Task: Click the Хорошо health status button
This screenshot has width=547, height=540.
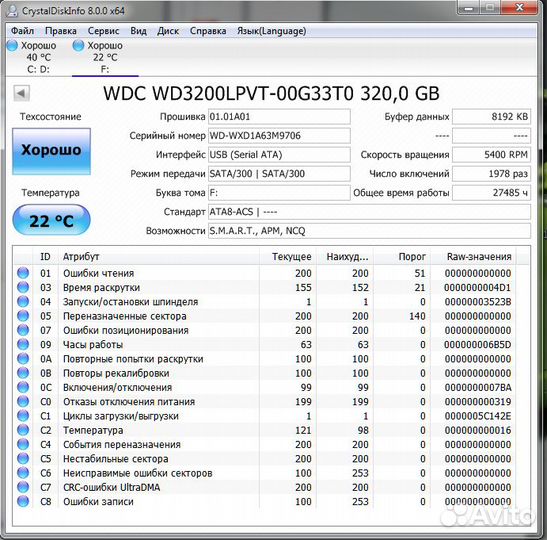Action: (52, 151)
